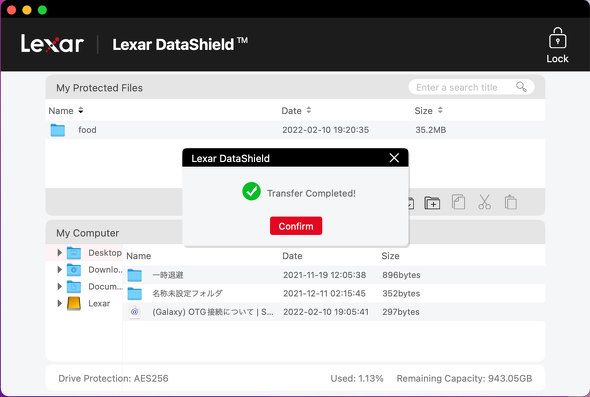The height and width of the screenshot is (397, 590).
Task: Sort protected files by Size arrows
Action: click(x=440, y=110)
